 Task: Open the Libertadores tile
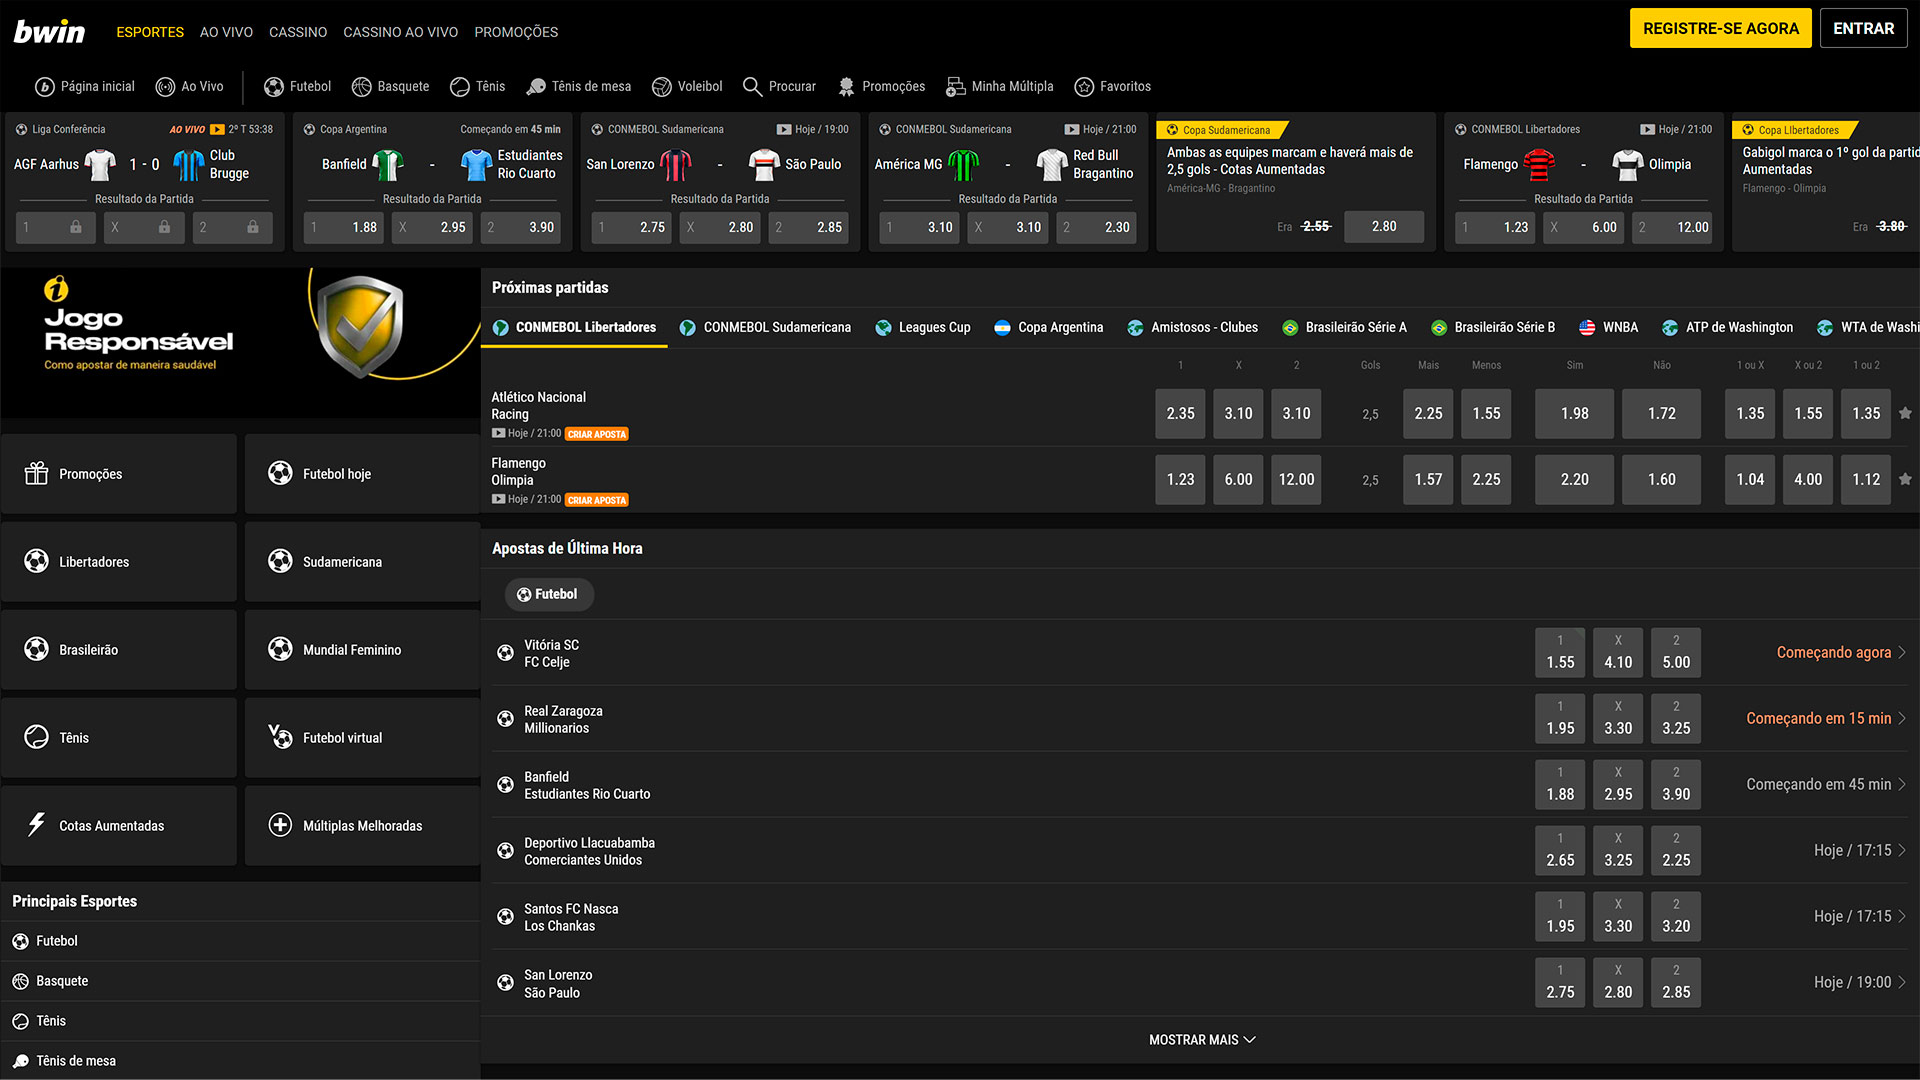tap(119, 562)
